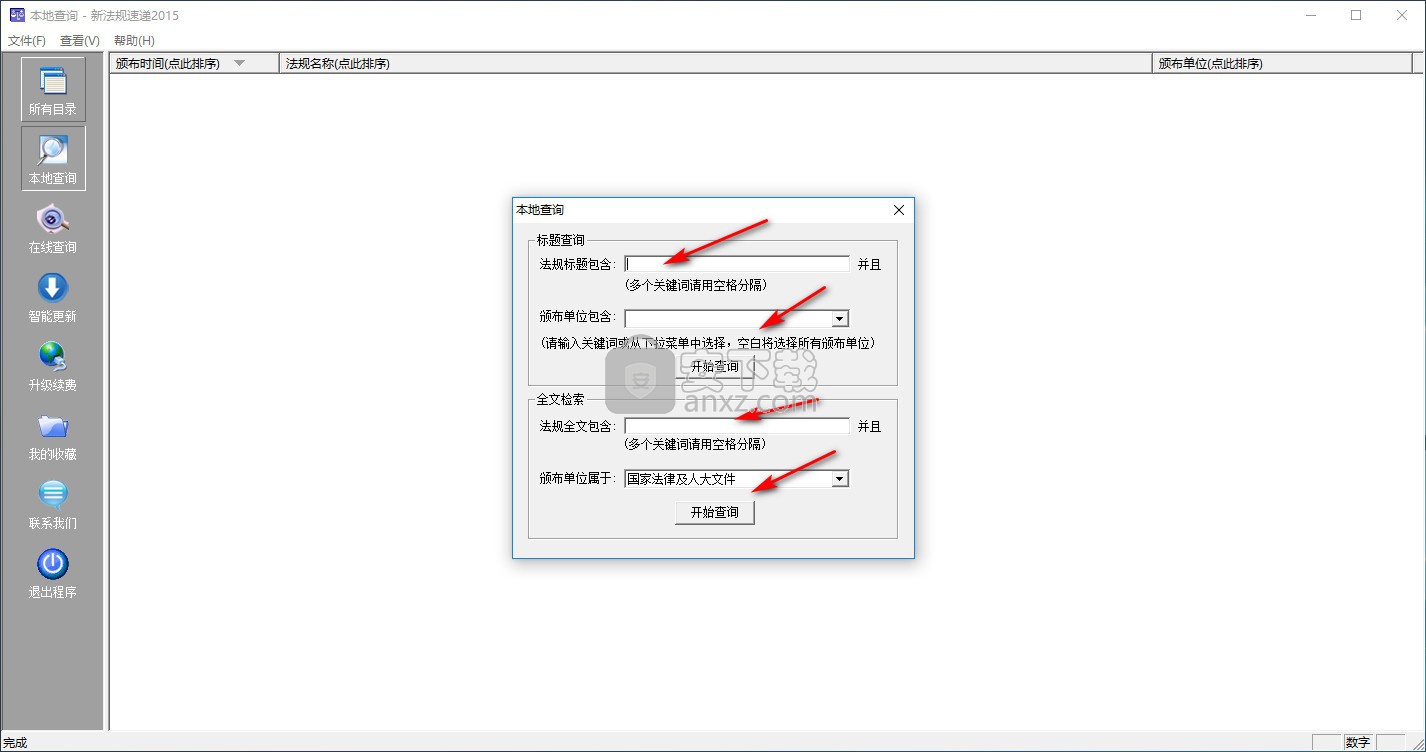
Task: Sort by 颁布单位 column header
Action: pyautogui.click(x=1282, y=64)
